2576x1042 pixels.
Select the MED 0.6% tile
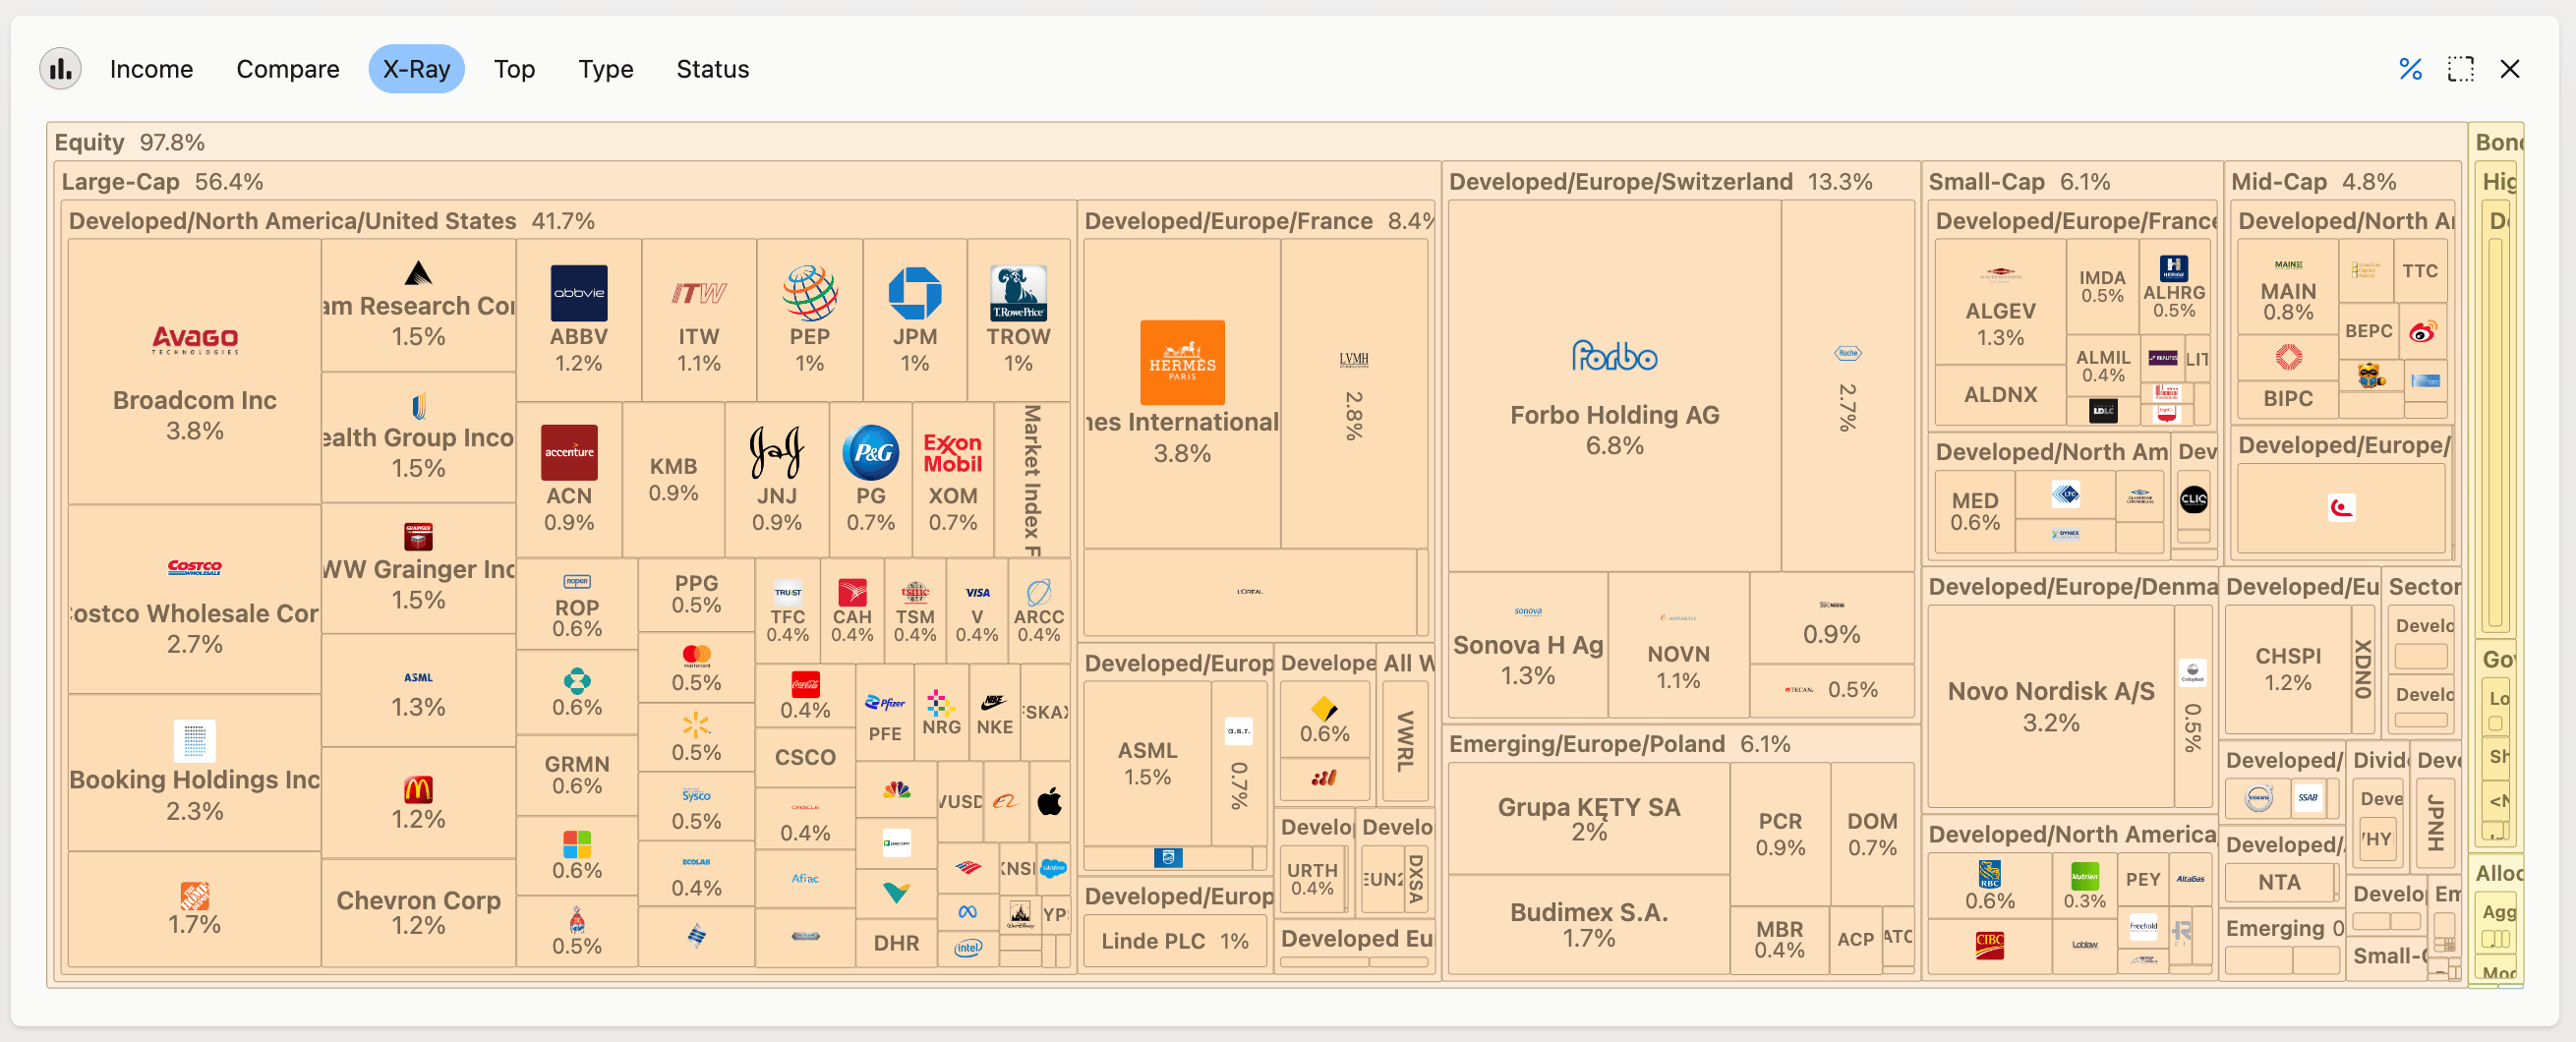[x=1975, y=511]
